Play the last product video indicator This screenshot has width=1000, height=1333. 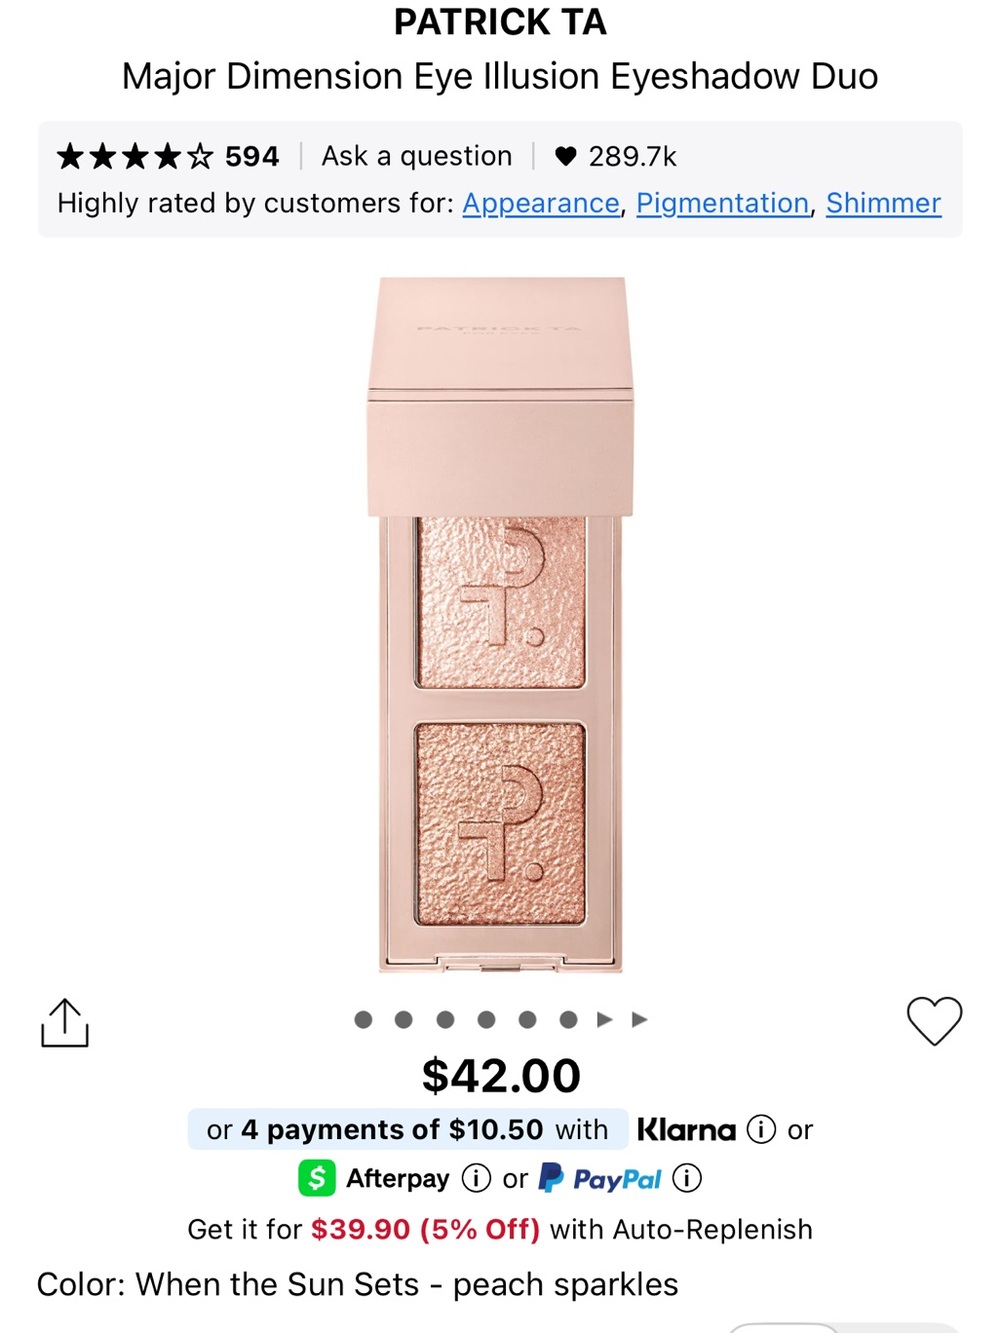[640, 1020]
